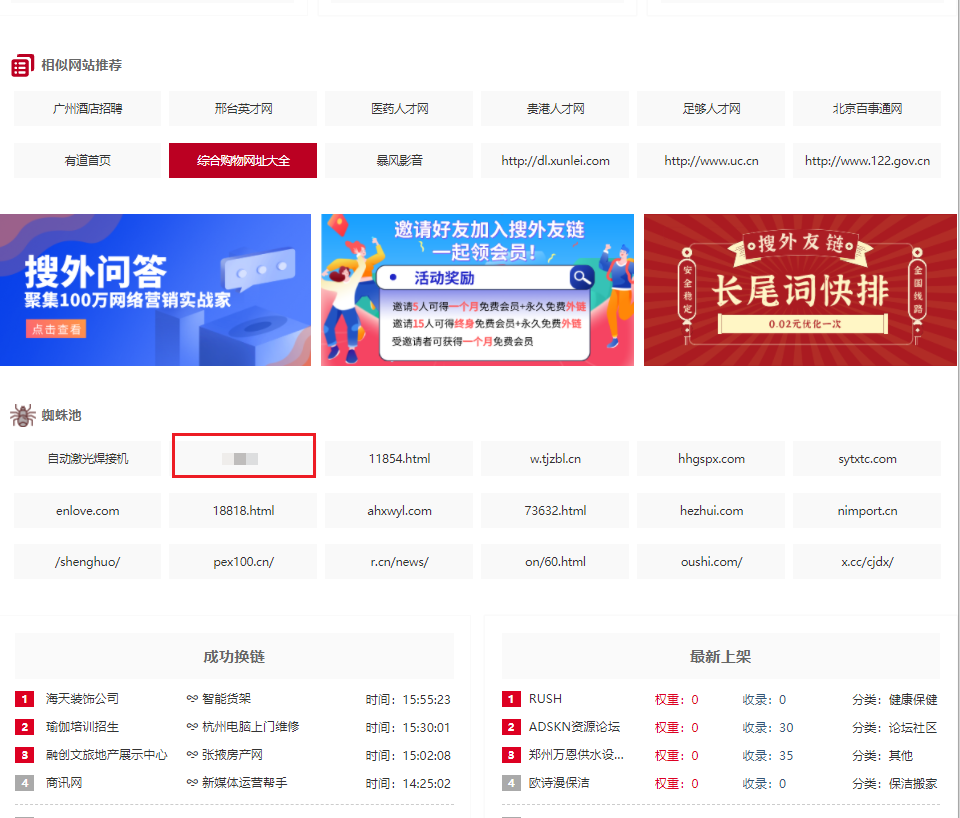The image size is (960, 818).
Task: Open the hhgspx.com spider pool entry
Action: coord(711,459)
